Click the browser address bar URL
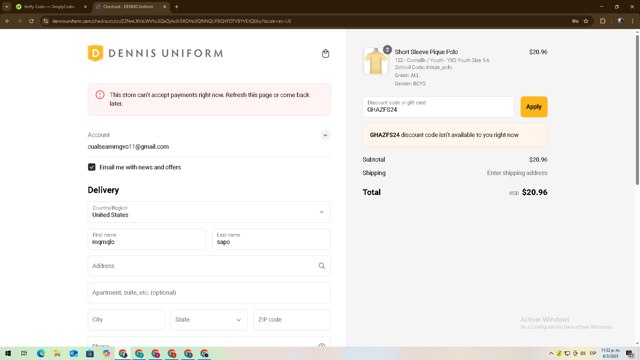This screenshot has height=360, width=640. pos(171,21)
